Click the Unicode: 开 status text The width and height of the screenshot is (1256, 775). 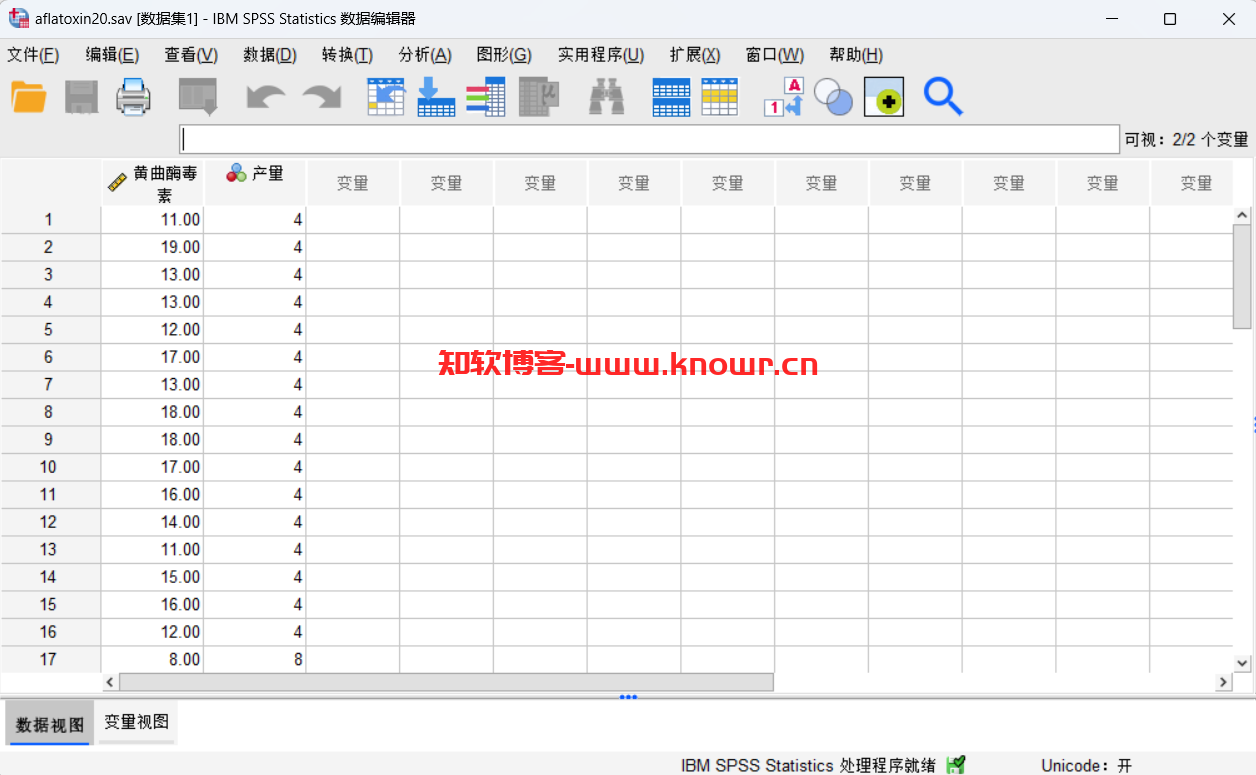point(1086,765)
